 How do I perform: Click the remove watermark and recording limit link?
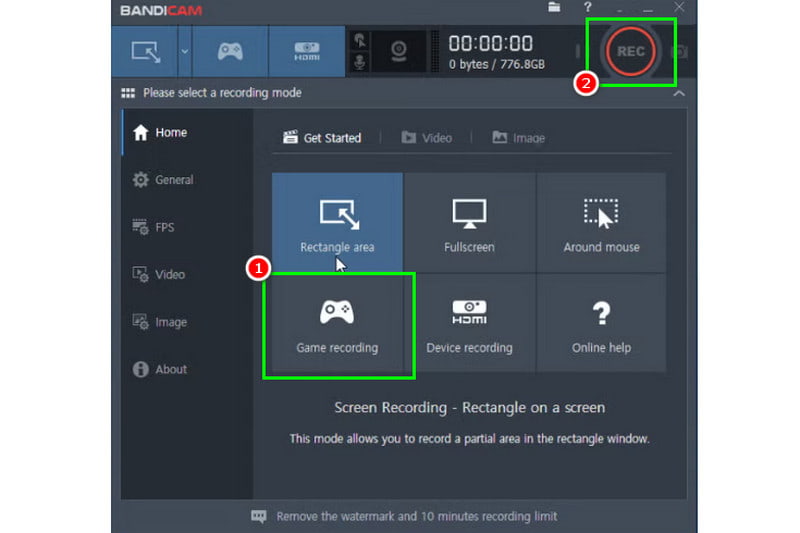pos(417,516)
